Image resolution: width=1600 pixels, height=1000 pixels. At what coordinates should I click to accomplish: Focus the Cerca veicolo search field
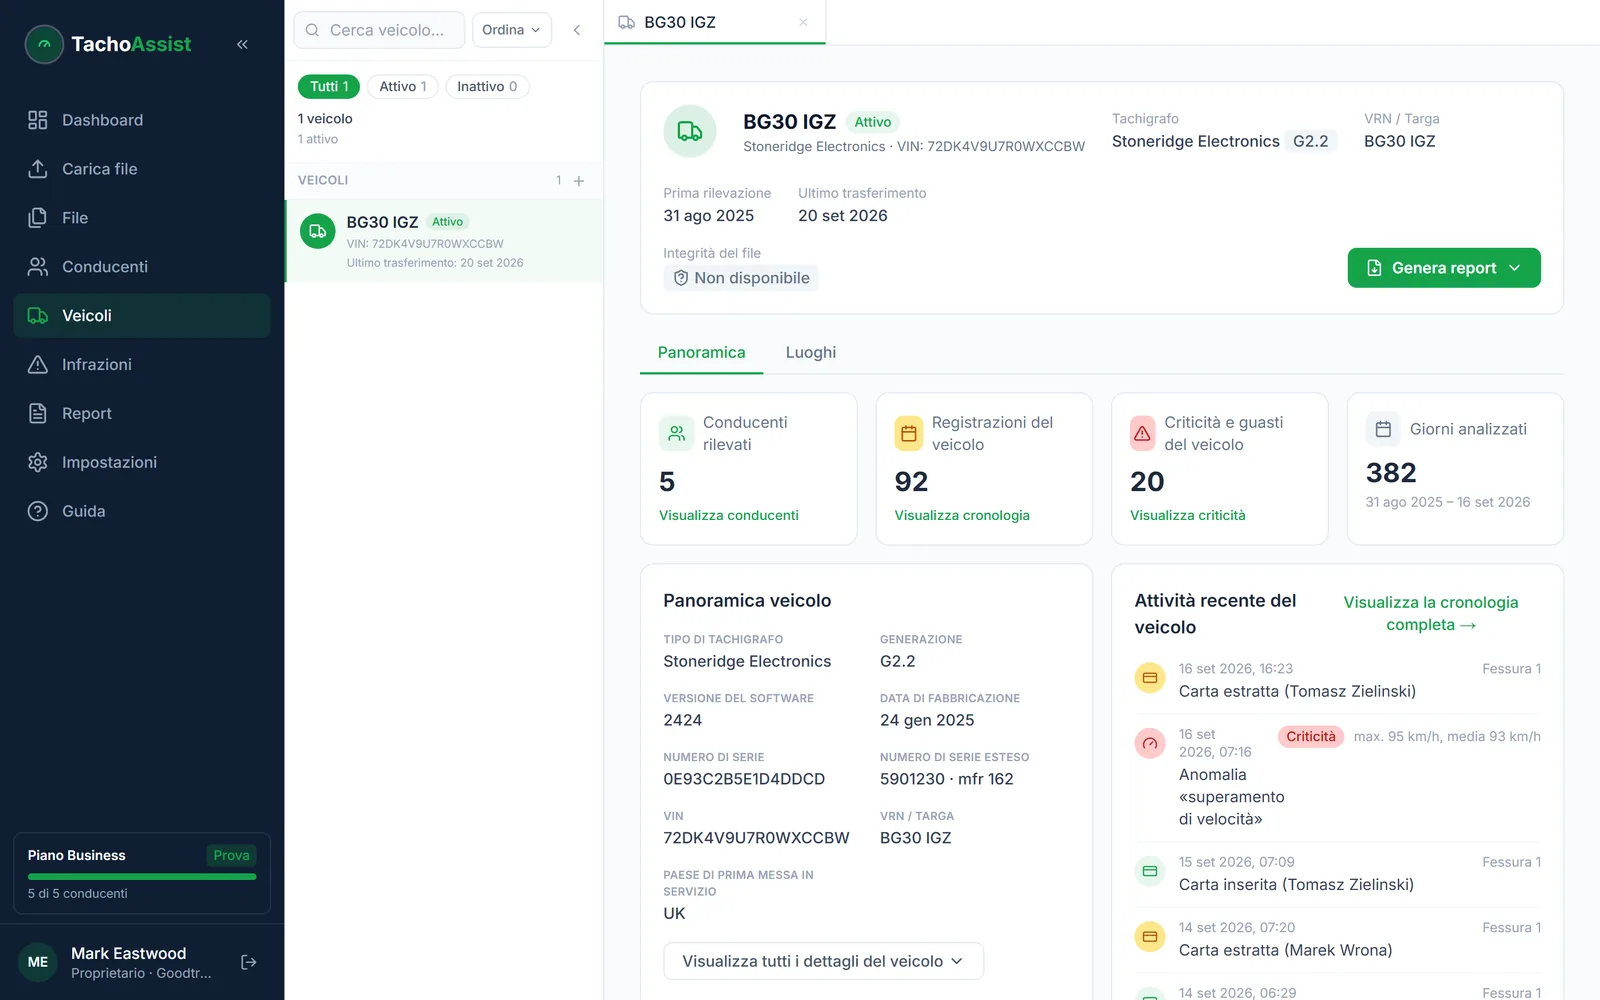pos(379,30)
